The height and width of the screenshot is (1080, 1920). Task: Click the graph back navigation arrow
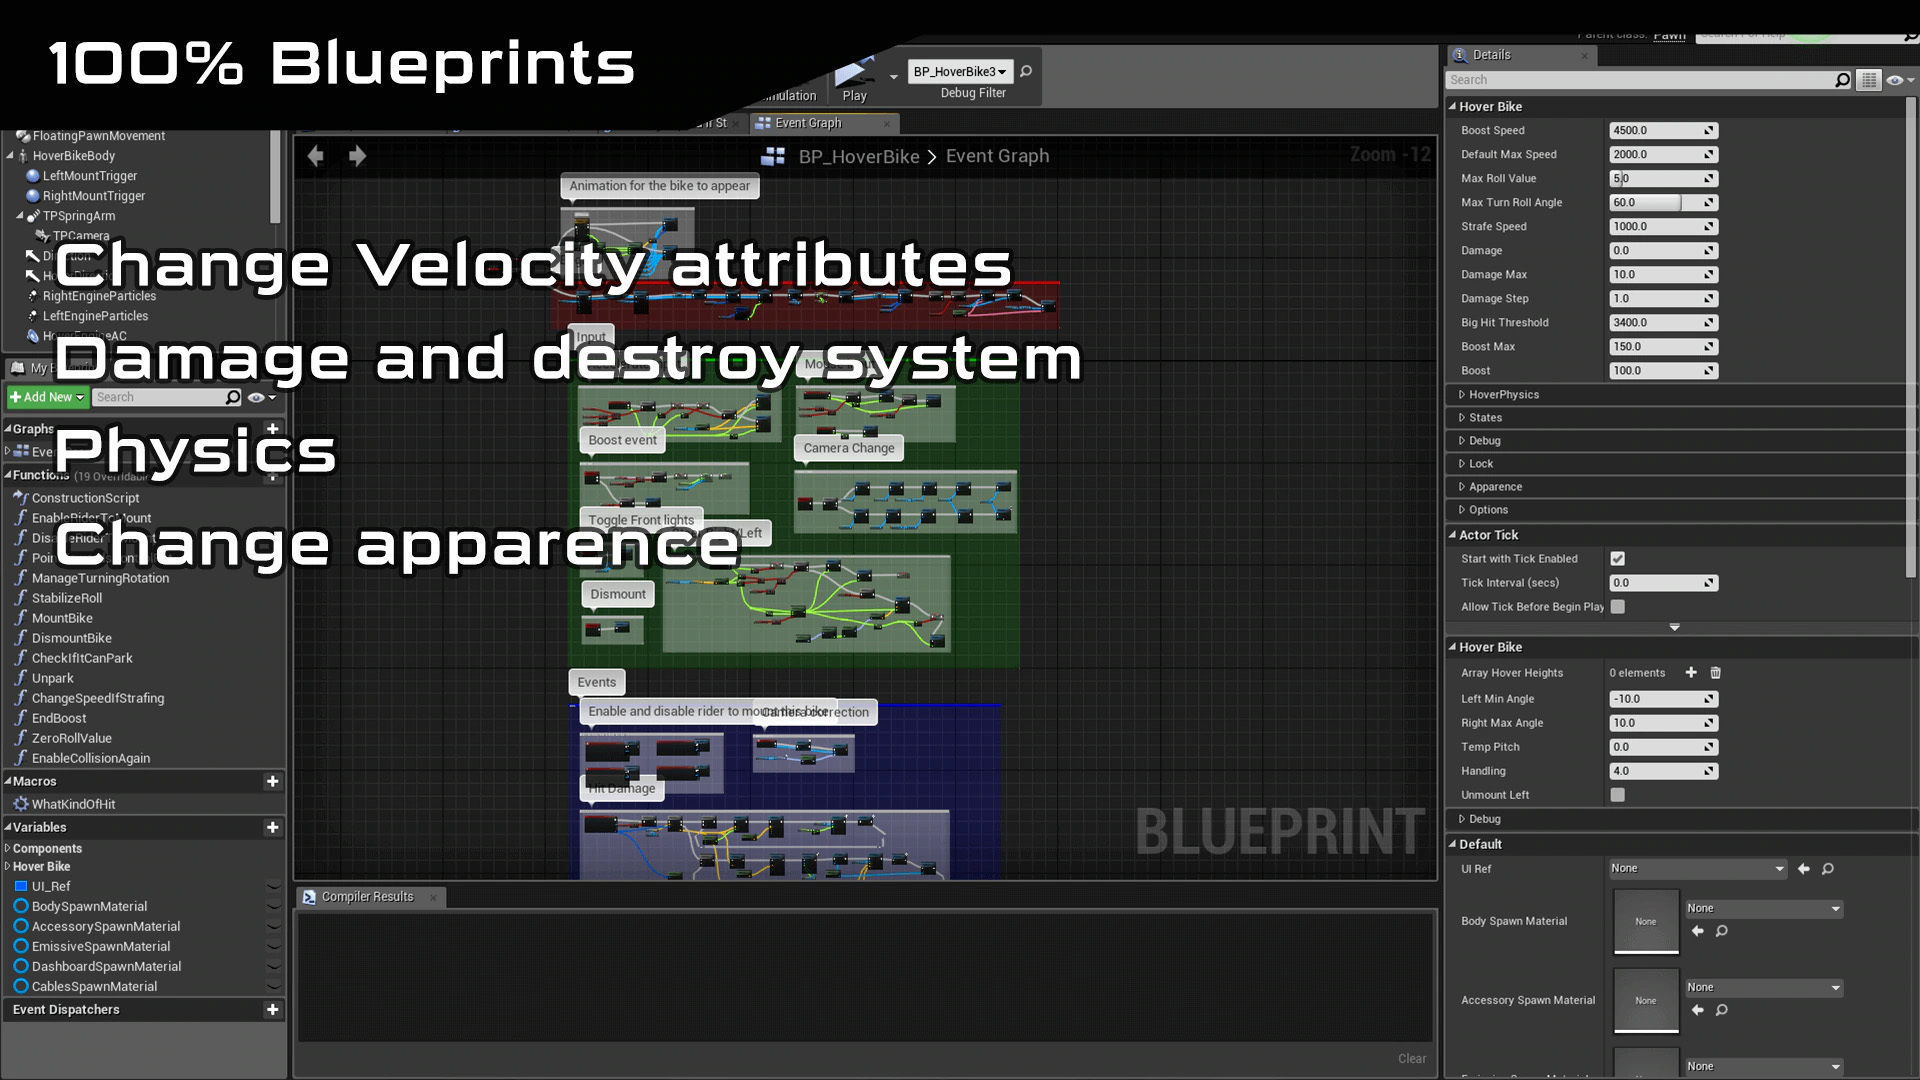pos(316,156)
